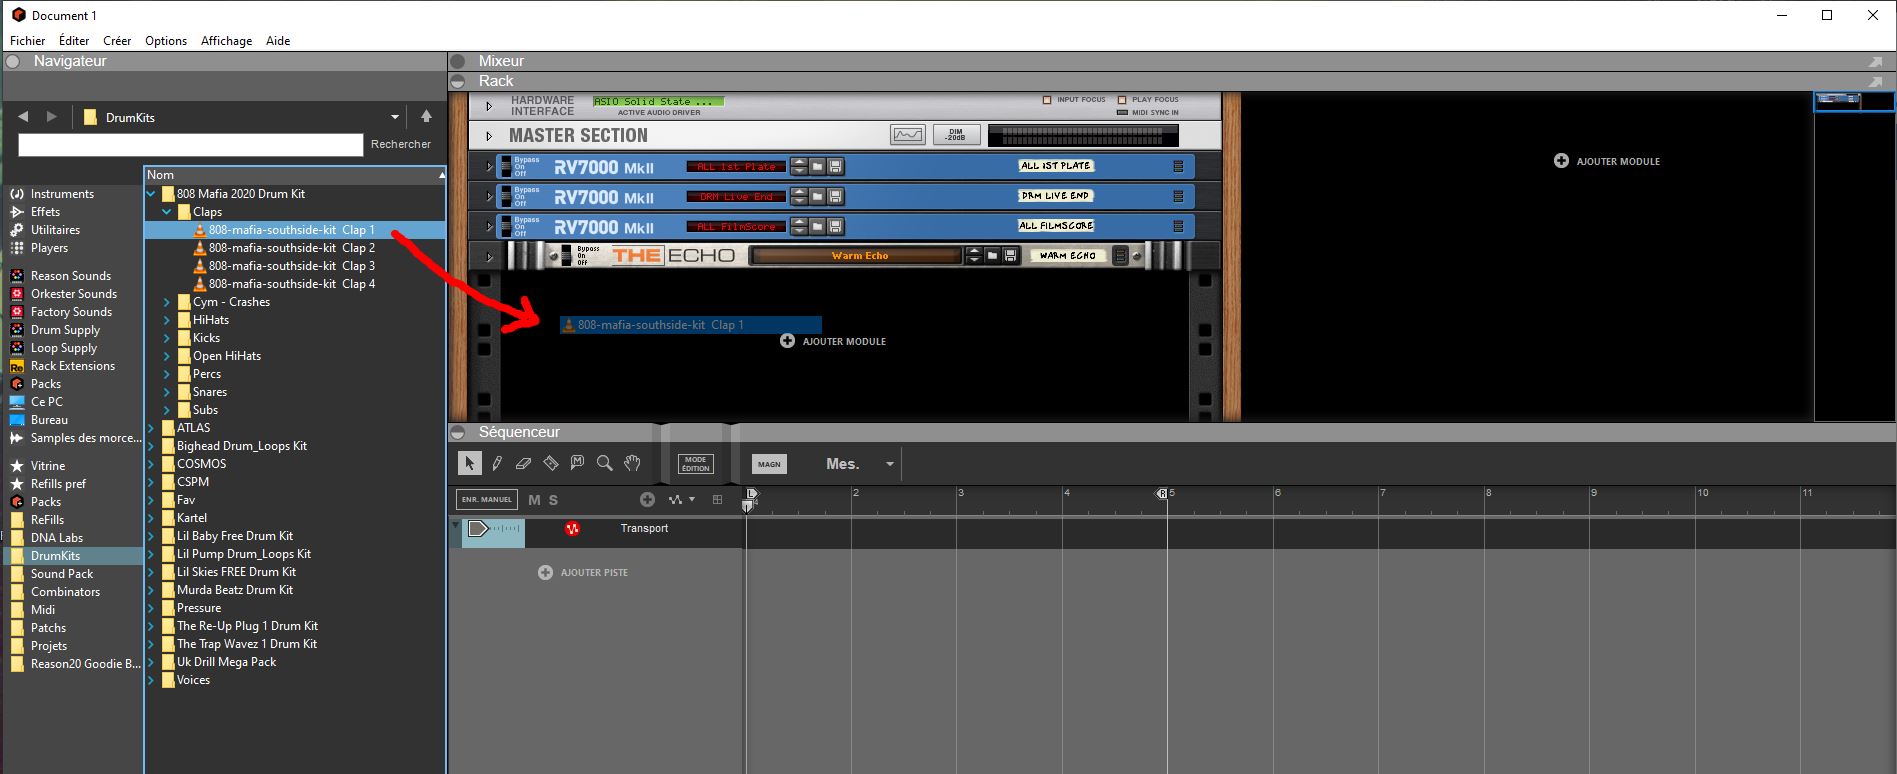Toggle the ENR. MANUEL button
1897x774 pixels.
point(486,499)
